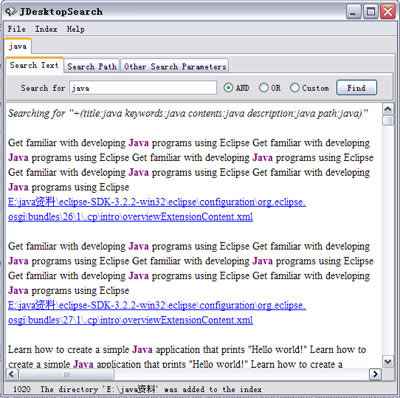Click the Find button
Image resolution: width=400 pixels, height=398 pixels.
(356, 88)
